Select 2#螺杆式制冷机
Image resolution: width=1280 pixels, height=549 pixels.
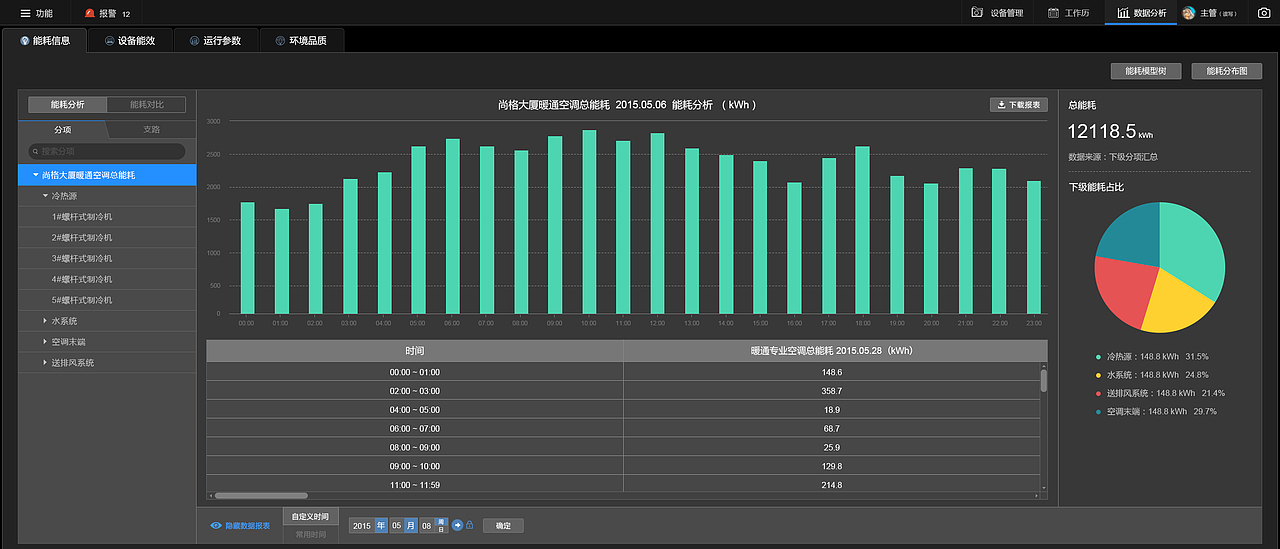click(x=107, y=237)
